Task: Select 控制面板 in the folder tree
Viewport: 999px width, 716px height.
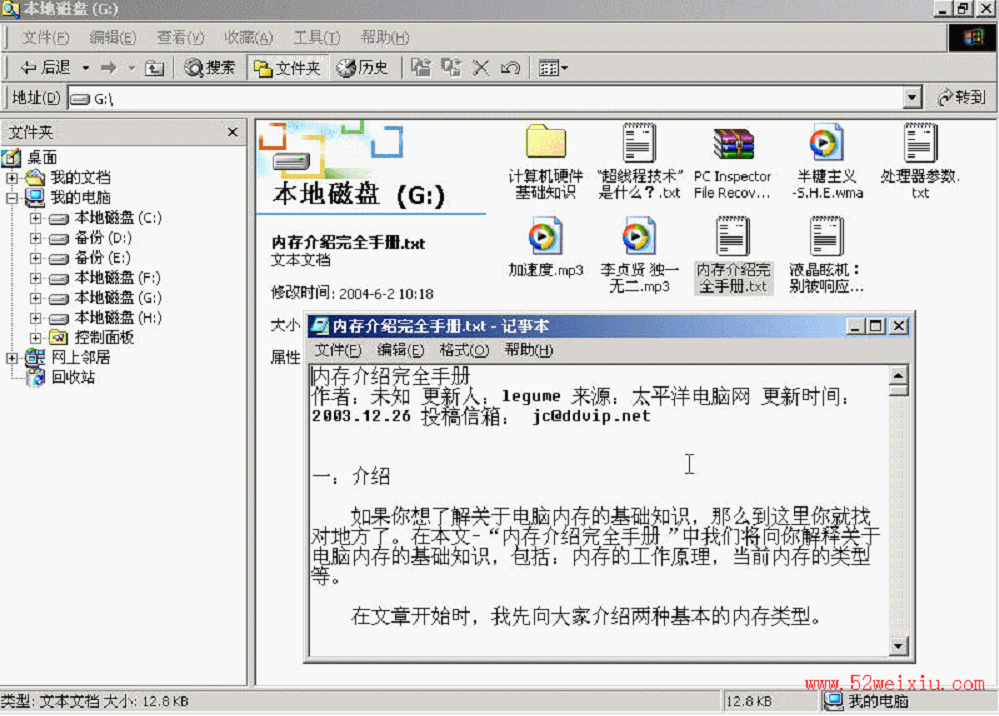Action: pyautogui.click(x=104, y=338)
